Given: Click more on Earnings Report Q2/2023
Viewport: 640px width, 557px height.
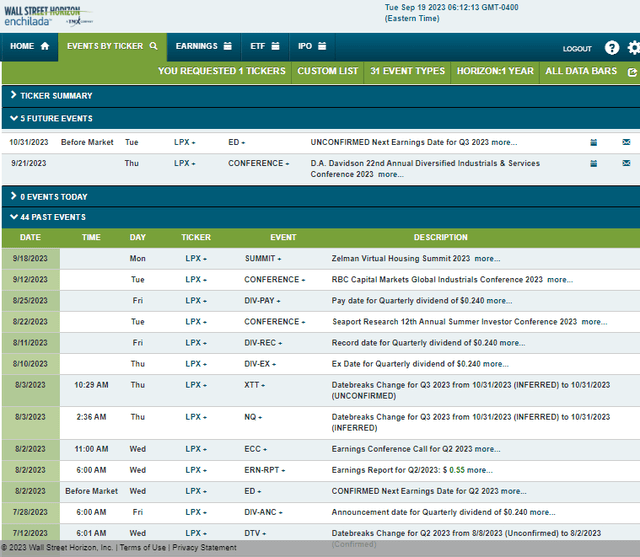Looking at the screenshot, I should (480, 470).
